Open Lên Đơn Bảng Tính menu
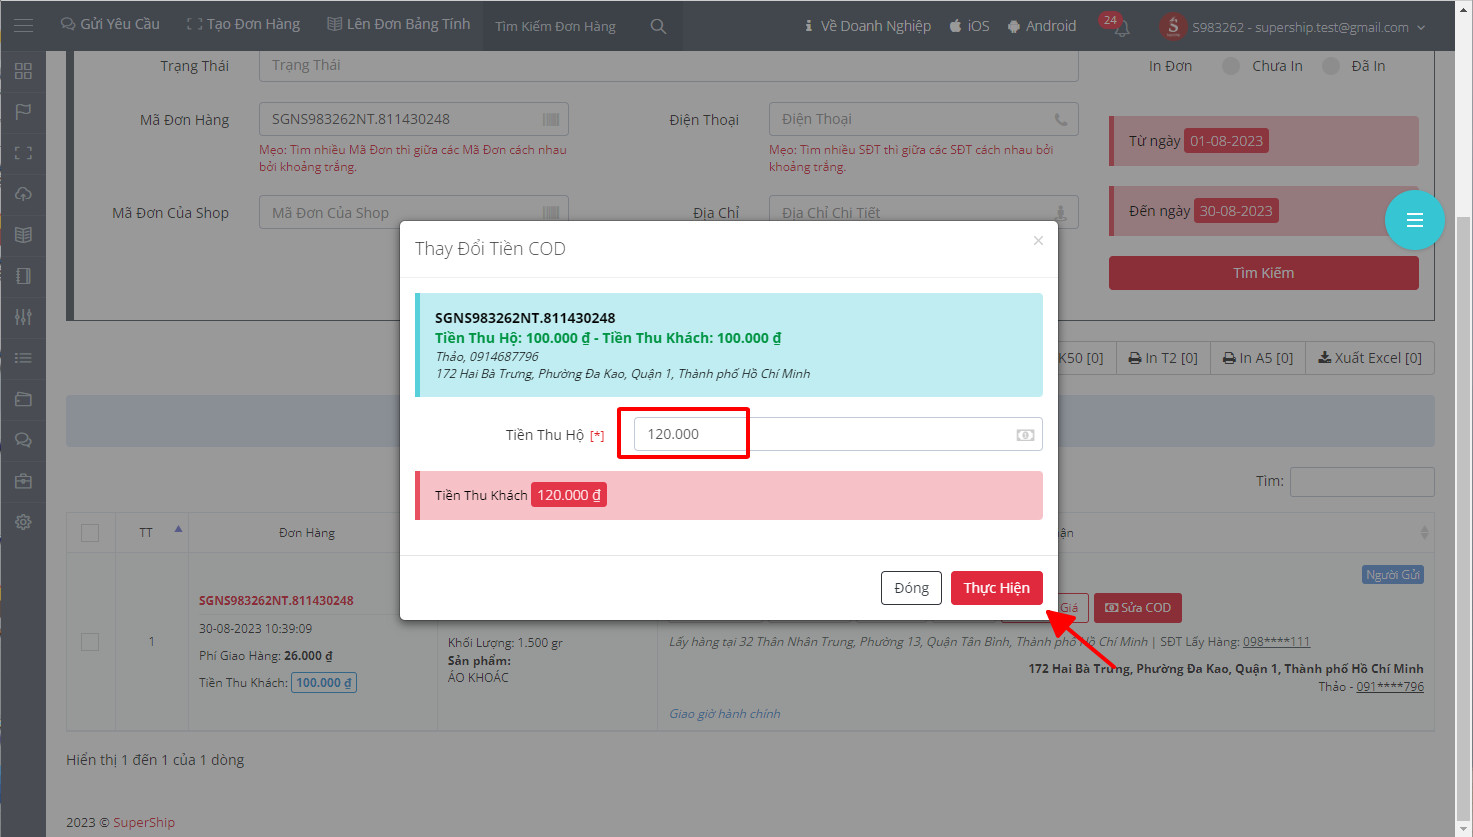The height and width of the screenshot is (837, 1473). coord(399,24)
